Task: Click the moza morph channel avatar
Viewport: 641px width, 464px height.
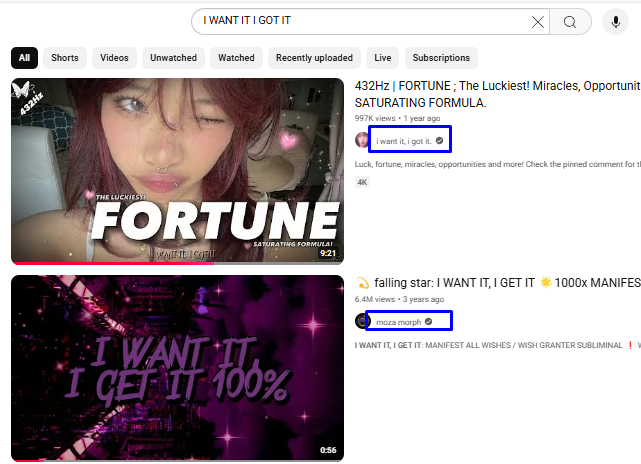Action: pos(362,321)
